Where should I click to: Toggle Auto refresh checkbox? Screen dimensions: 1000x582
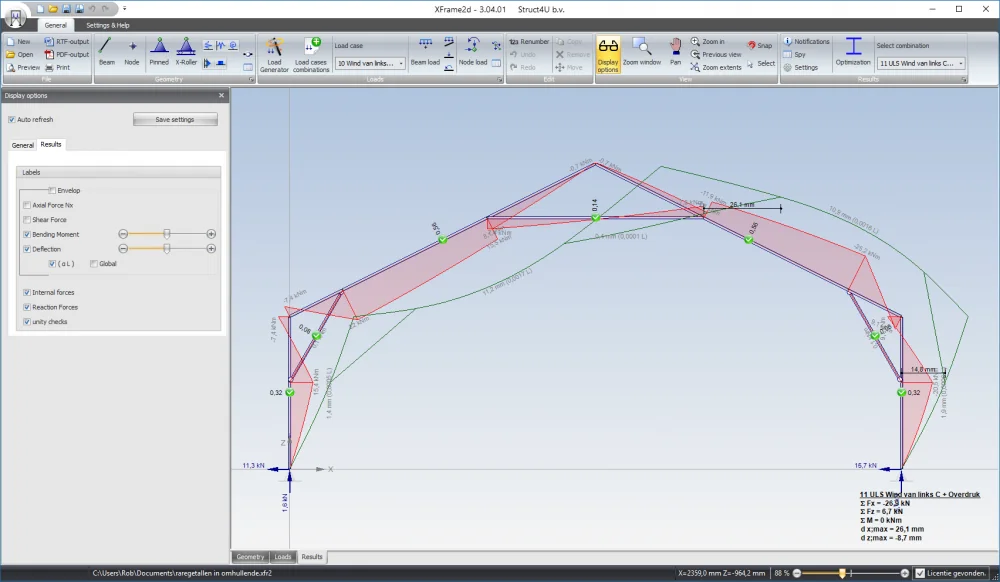tap(11, 119)
